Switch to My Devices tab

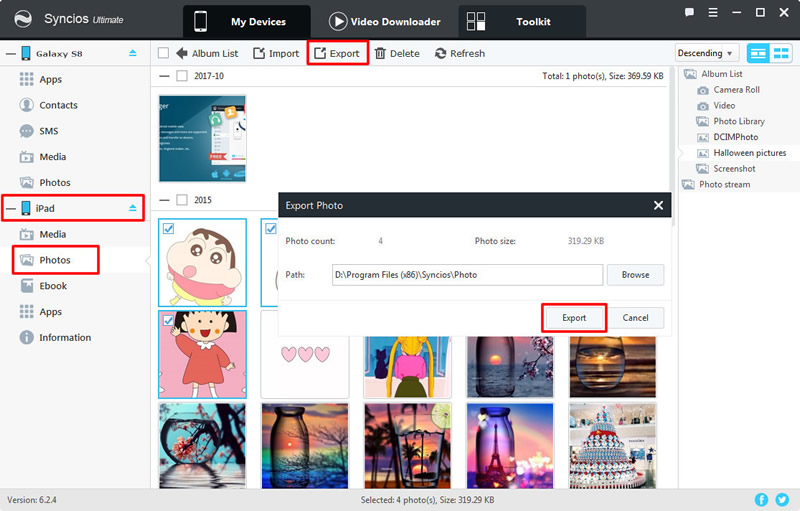tap(246, 21)
